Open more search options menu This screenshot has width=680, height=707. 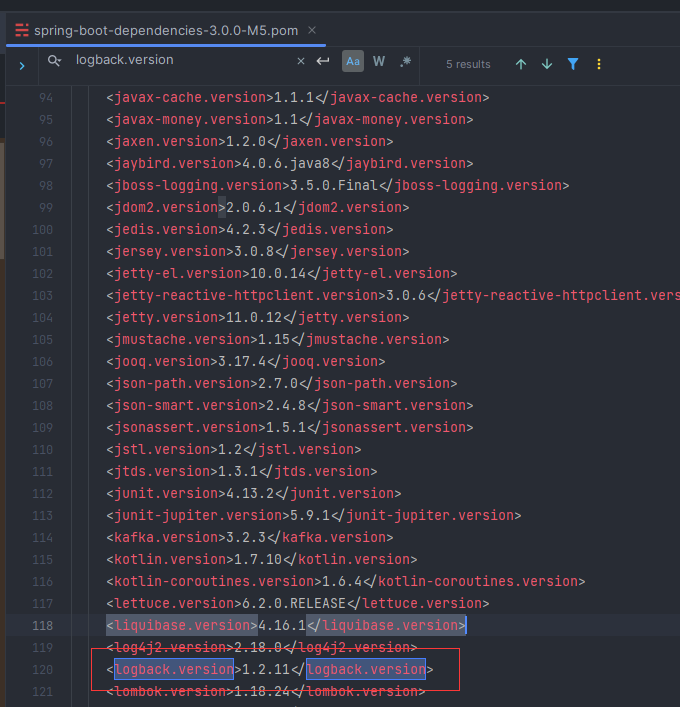pyautogui.click(x=599, y=64)
